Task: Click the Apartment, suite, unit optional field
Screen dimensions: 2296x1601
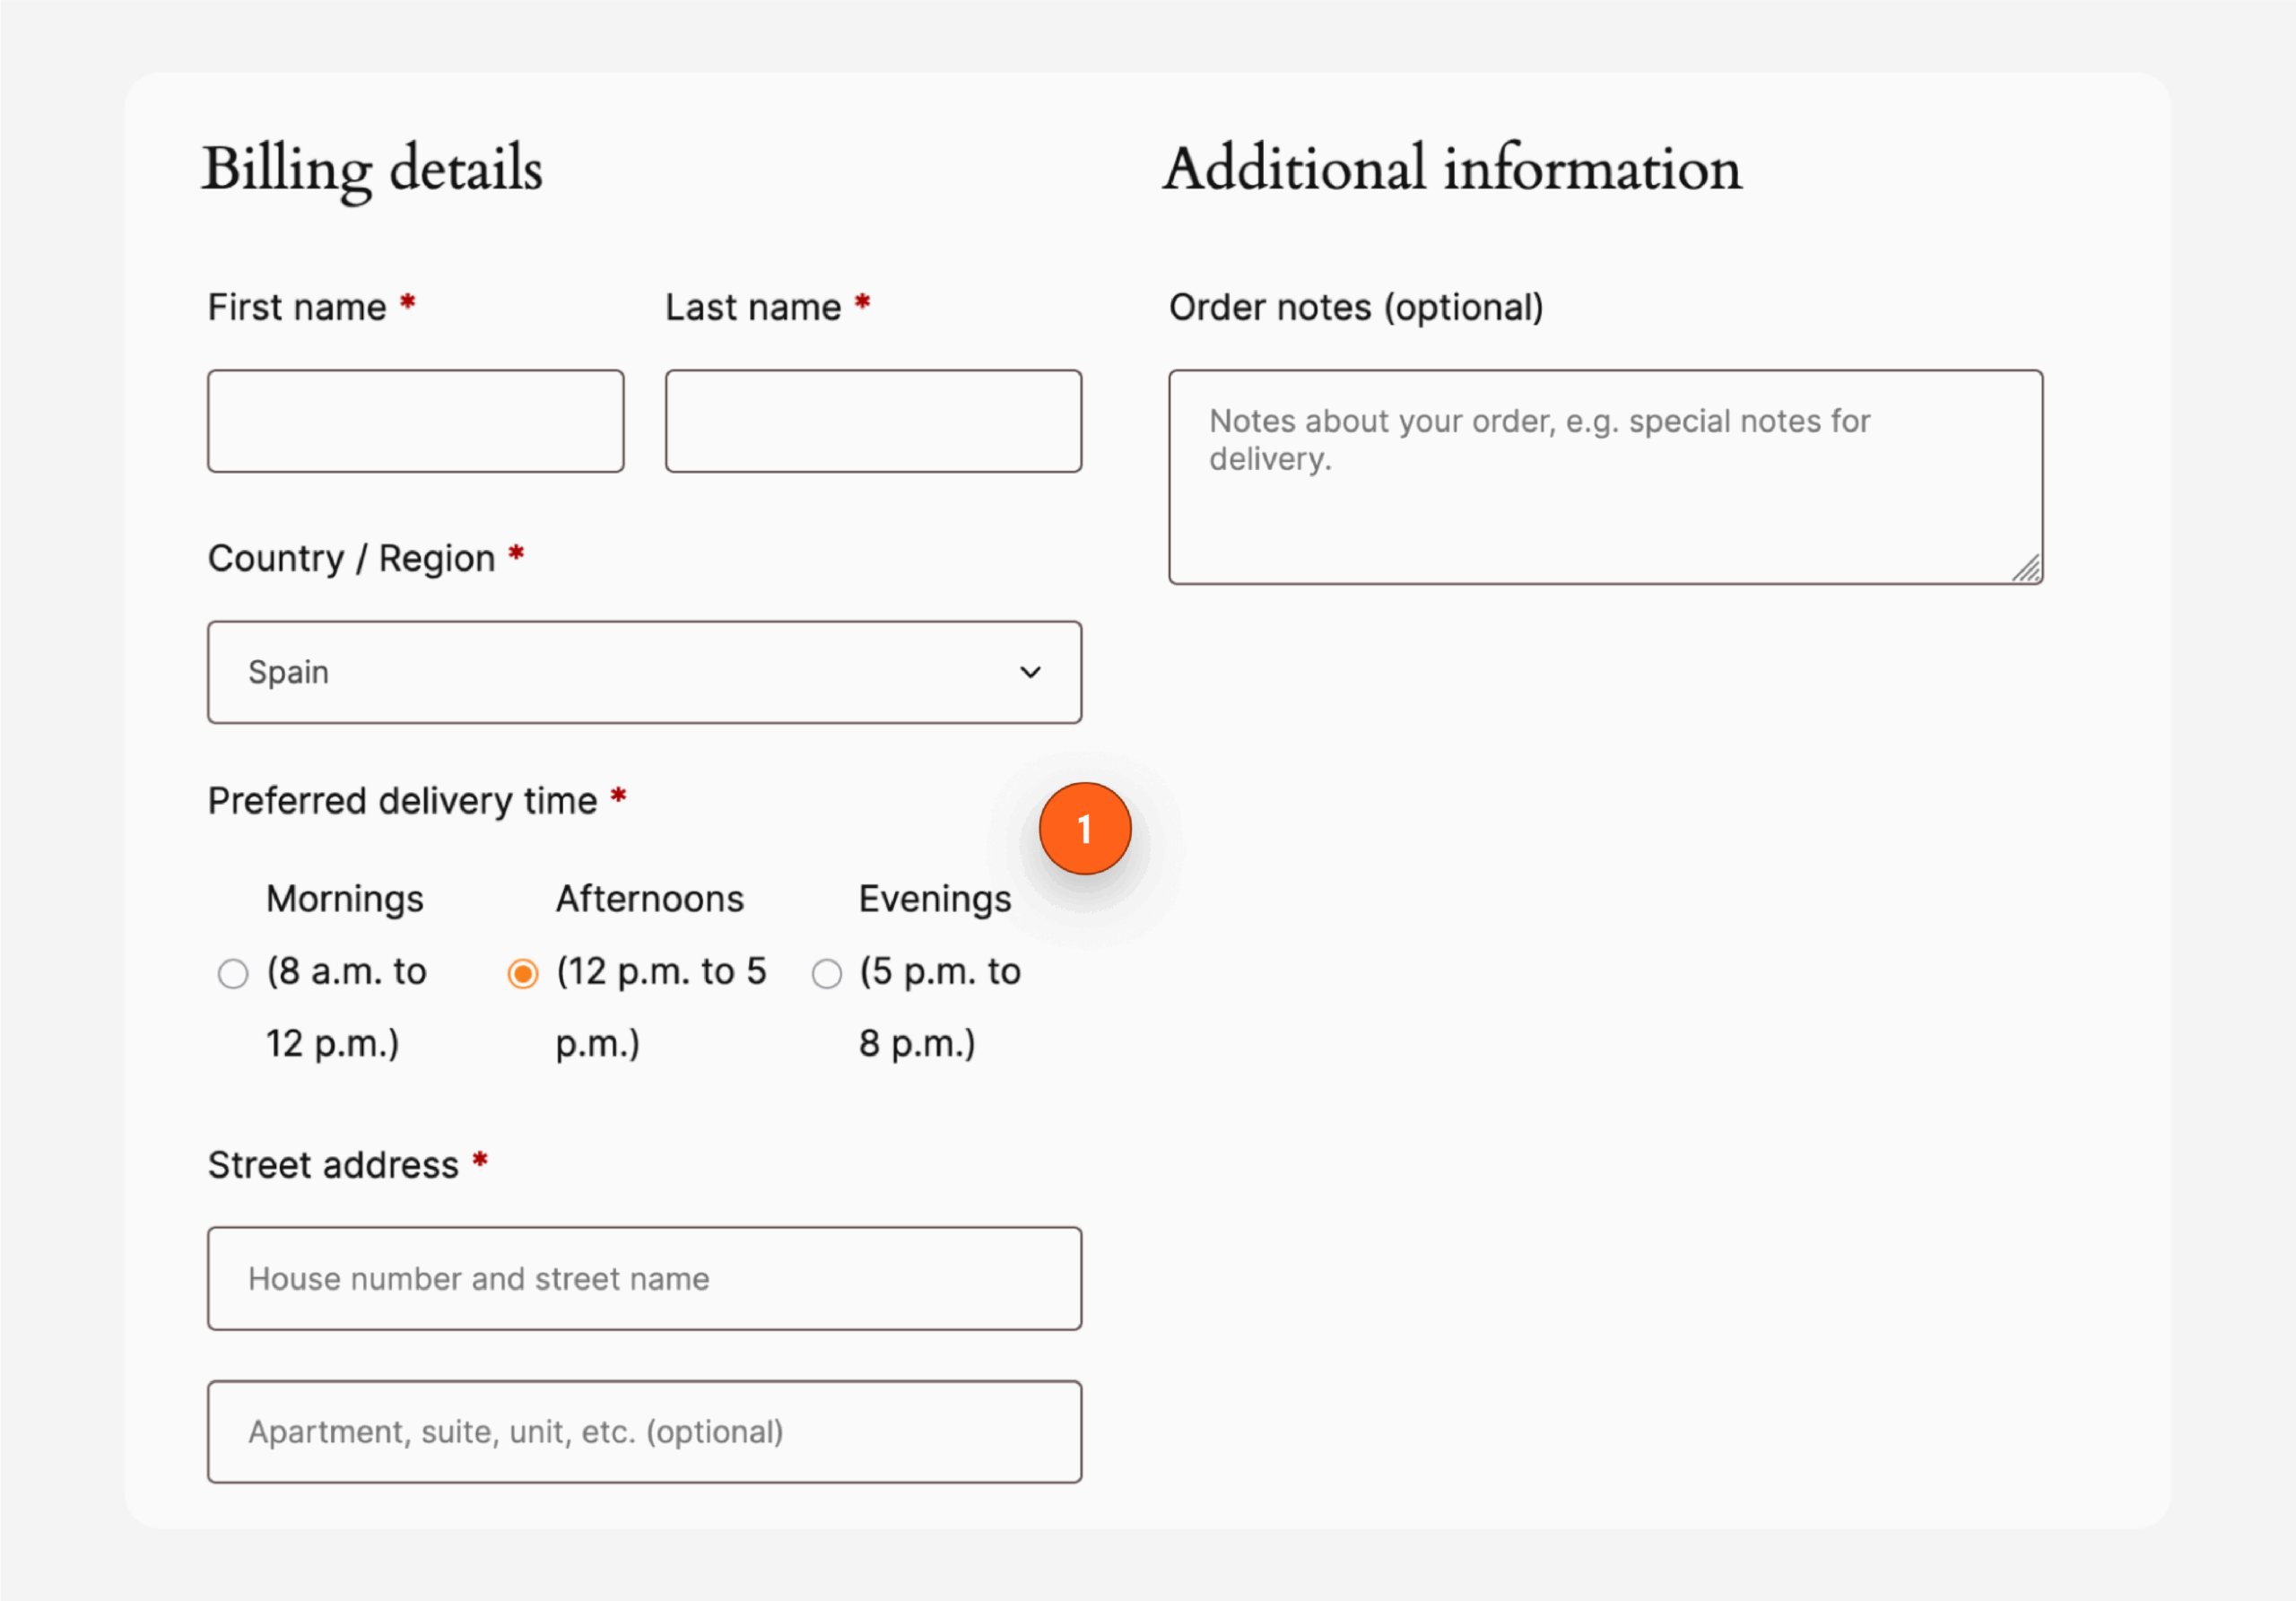Action: click(645, 1431)
